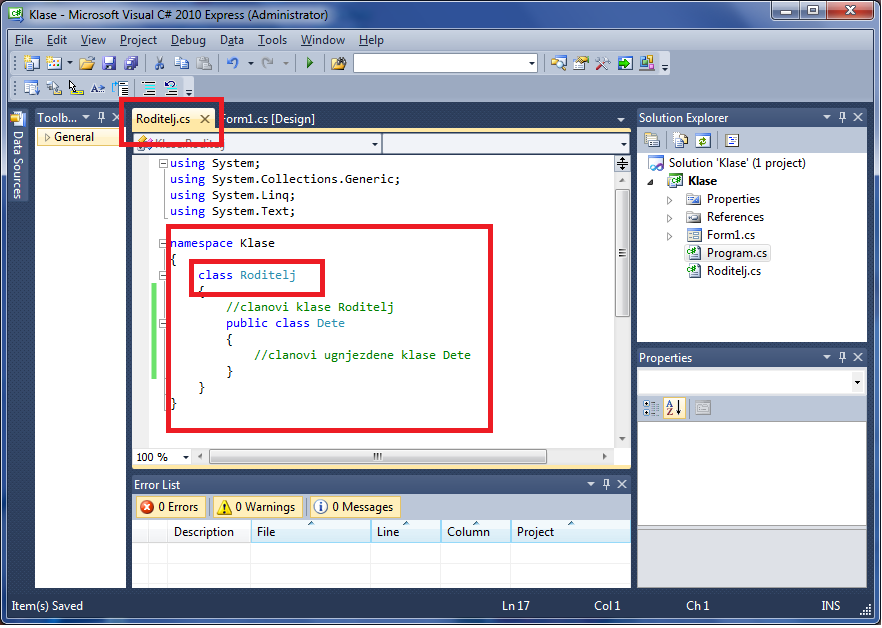
Task: Save the current file with the floppy icon
Action: click(109, 63)
